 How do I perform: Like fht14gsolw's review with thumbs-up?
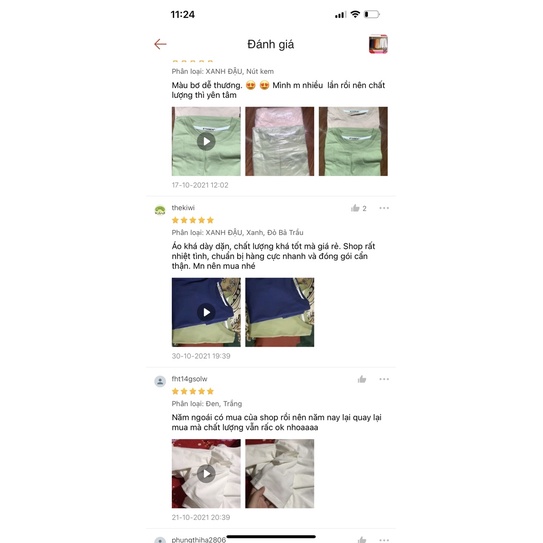tap(362, 379)
